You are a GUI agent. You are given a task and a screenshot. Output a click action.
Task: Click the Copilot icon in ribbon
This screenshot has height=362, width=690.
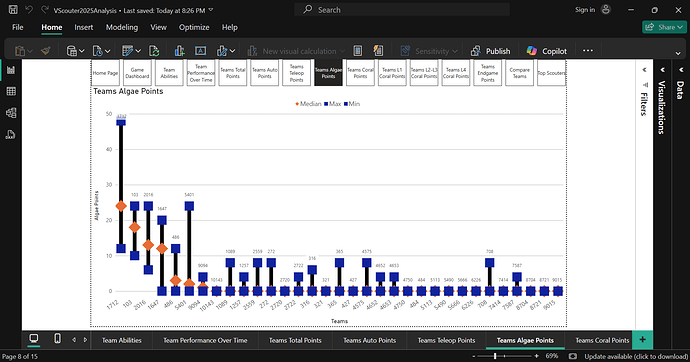point(532,51)
